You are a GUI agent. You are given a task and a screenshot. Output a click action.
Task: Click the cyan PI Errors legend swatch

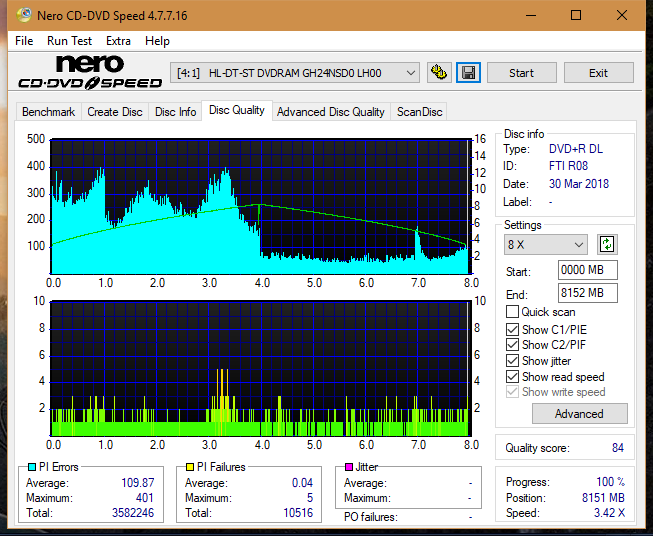click(x=32, y=467)
